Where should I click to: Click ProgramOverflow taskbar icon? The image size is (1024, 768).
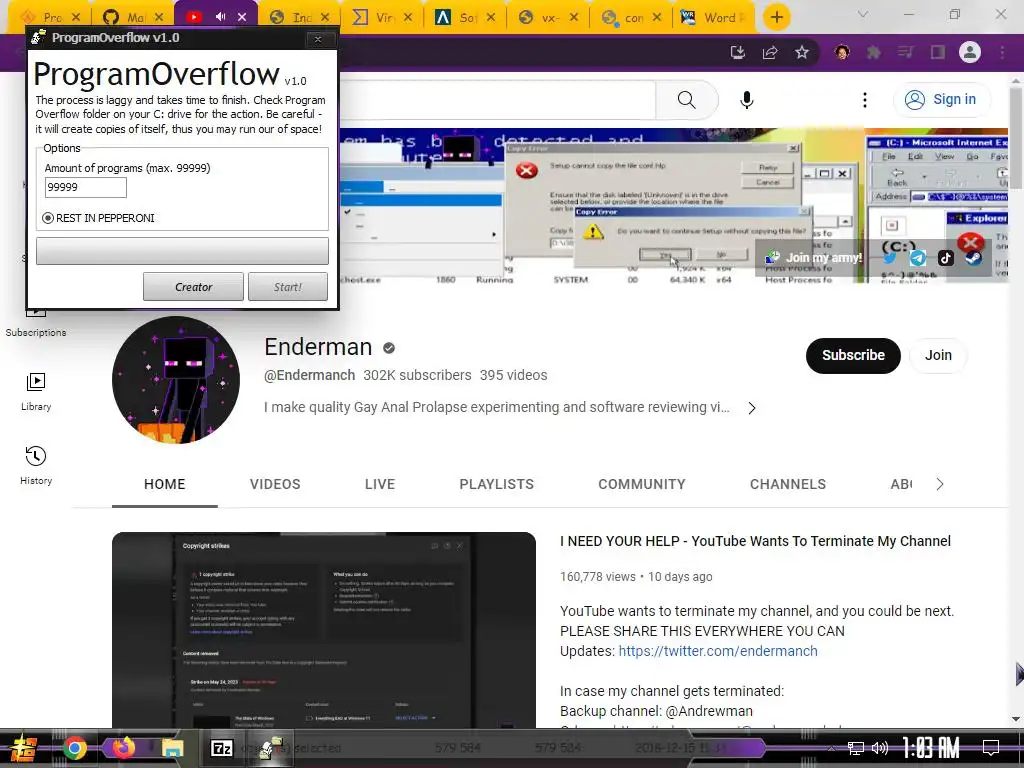(270, 748)
